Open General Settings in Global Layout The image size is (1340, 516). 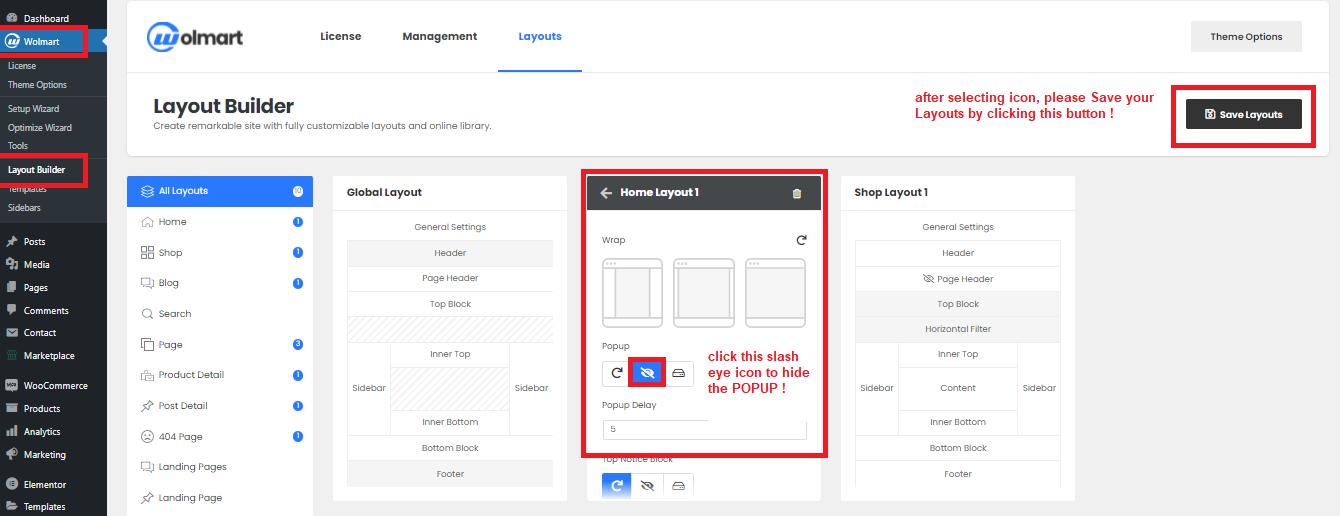[x=450, y=227]
